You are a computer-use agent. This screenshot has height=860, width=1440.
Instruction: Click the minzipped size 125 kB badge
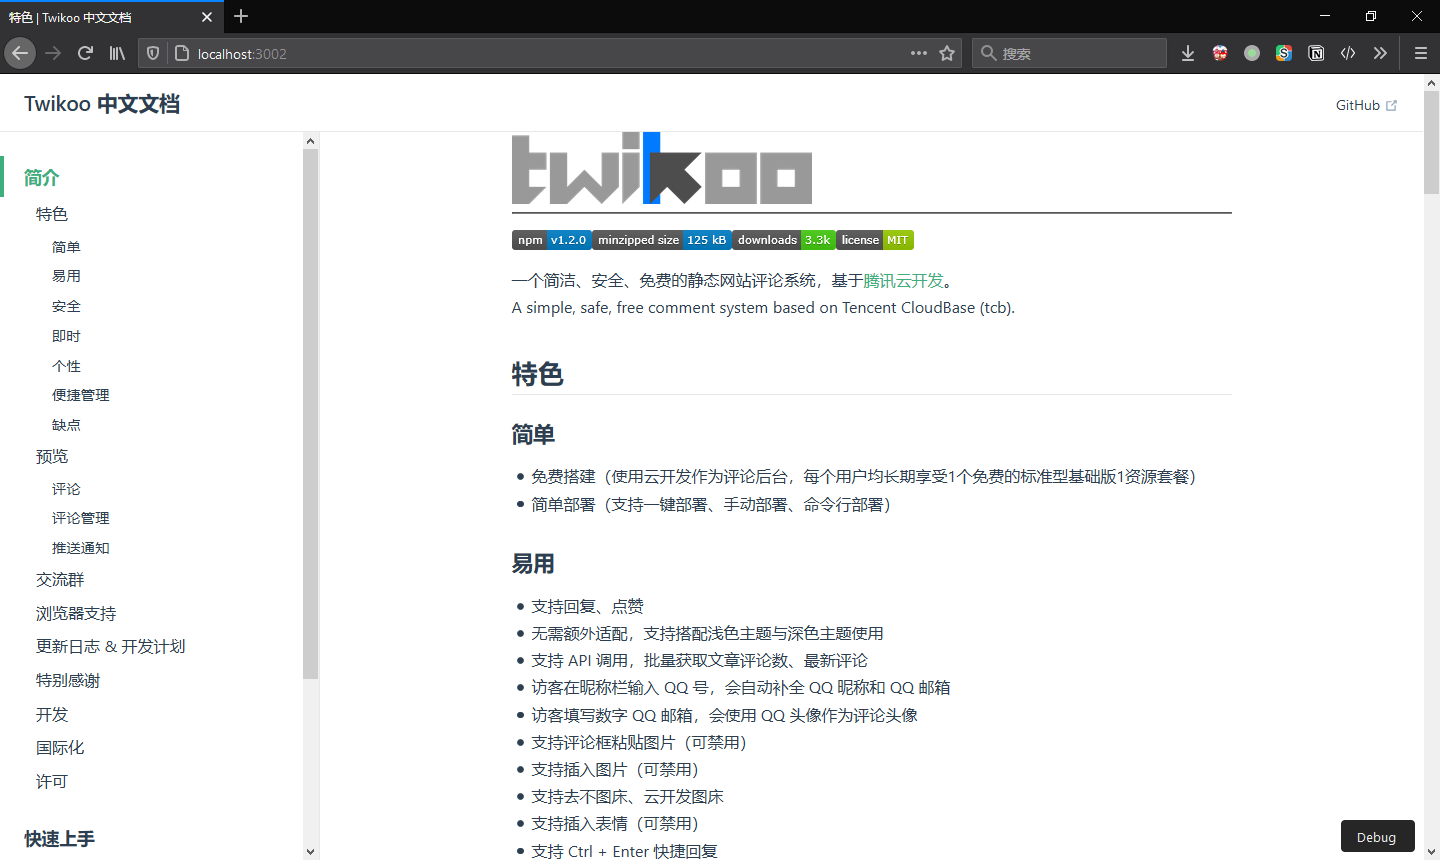click(x=661, y=240)
